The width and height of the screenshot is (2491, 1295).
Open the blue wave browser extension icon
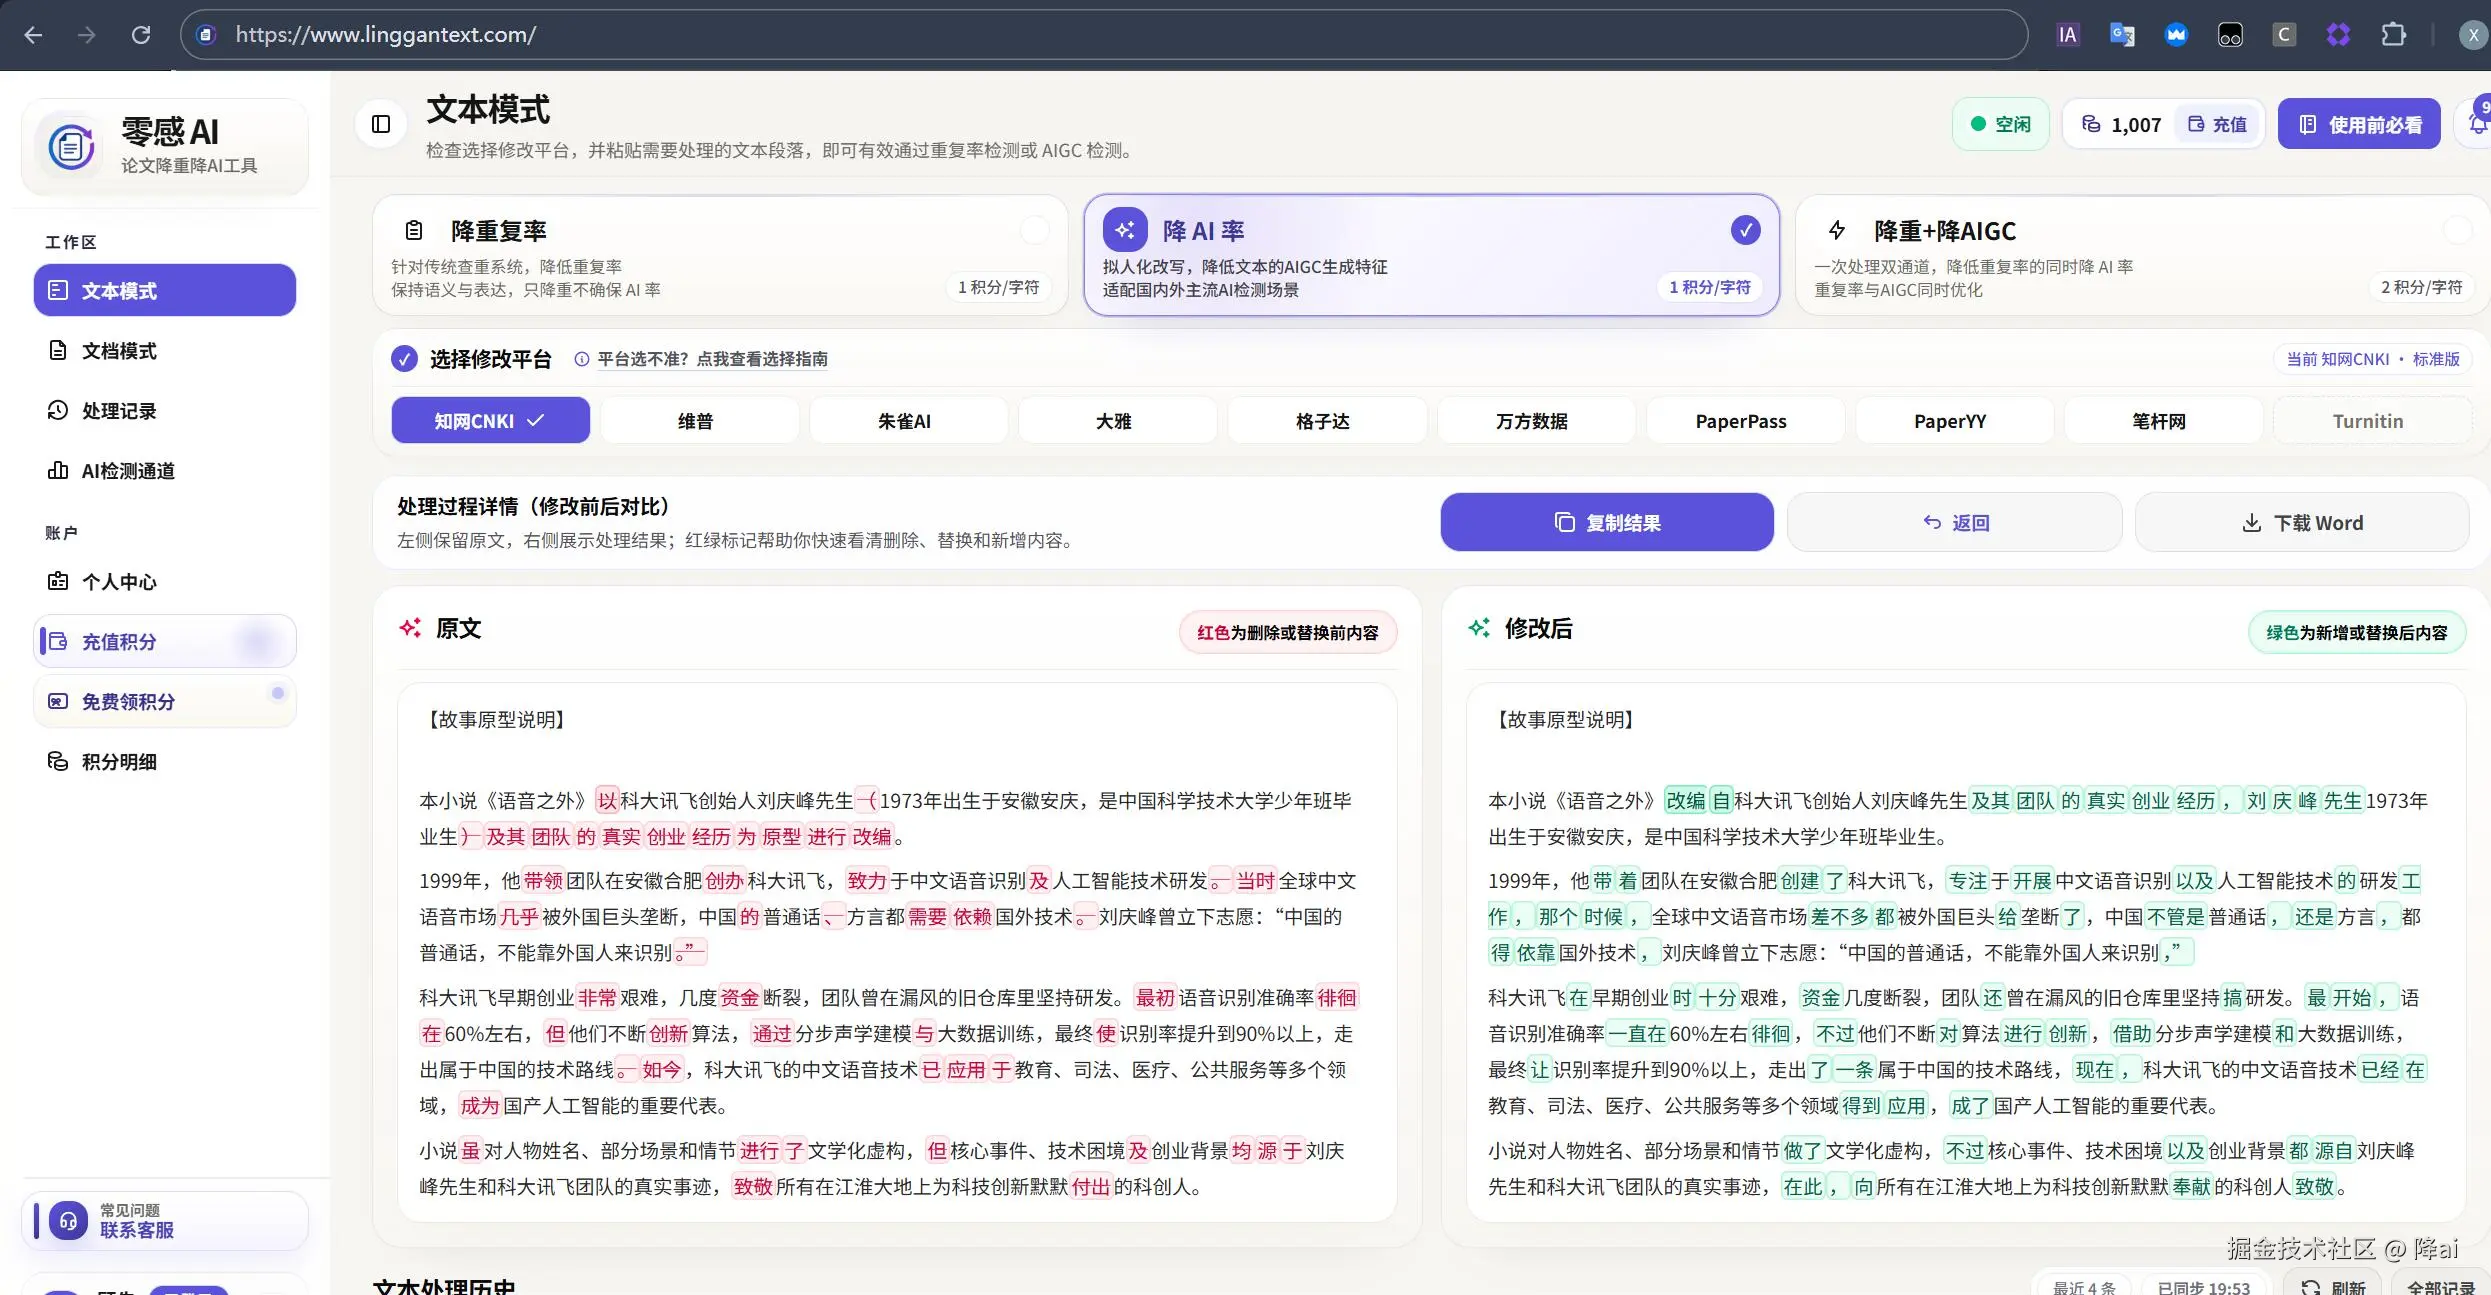click(x=2176, y=35)
